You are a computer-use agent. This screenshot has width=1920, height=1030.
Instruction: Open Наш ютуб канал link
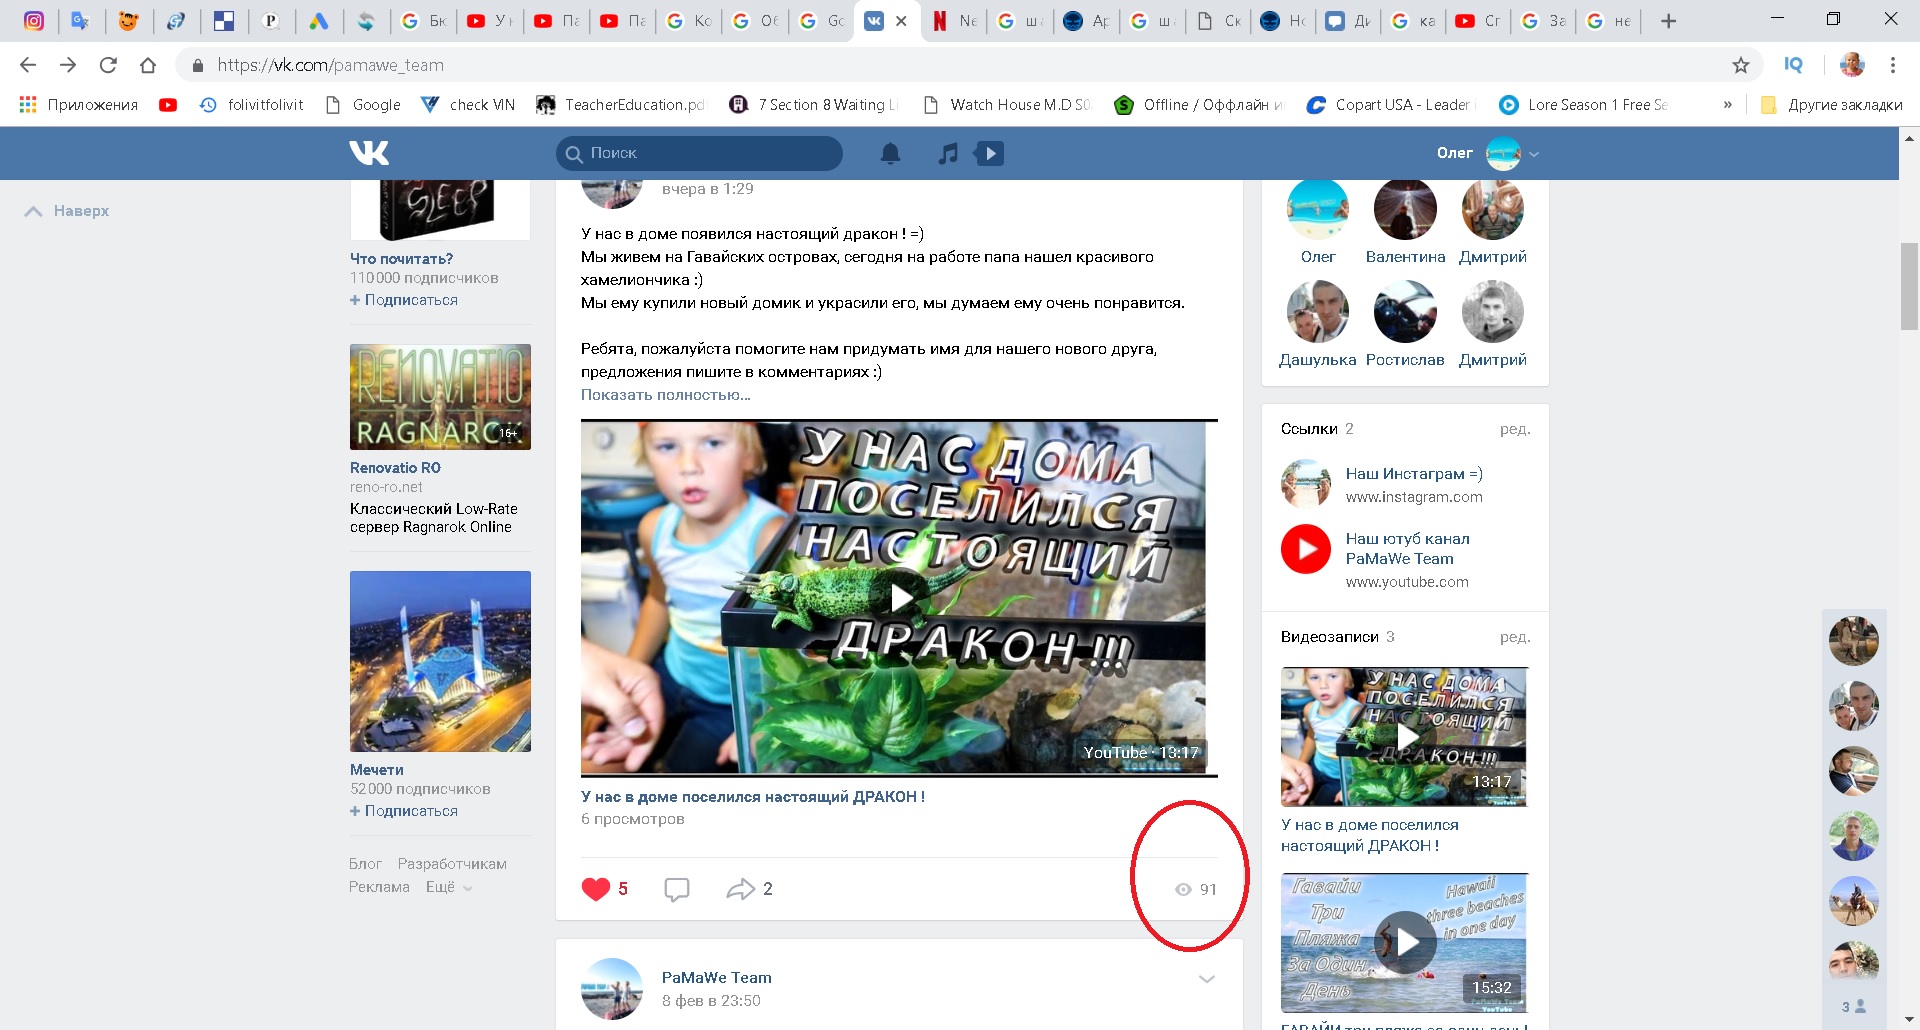click(1407, 549)
